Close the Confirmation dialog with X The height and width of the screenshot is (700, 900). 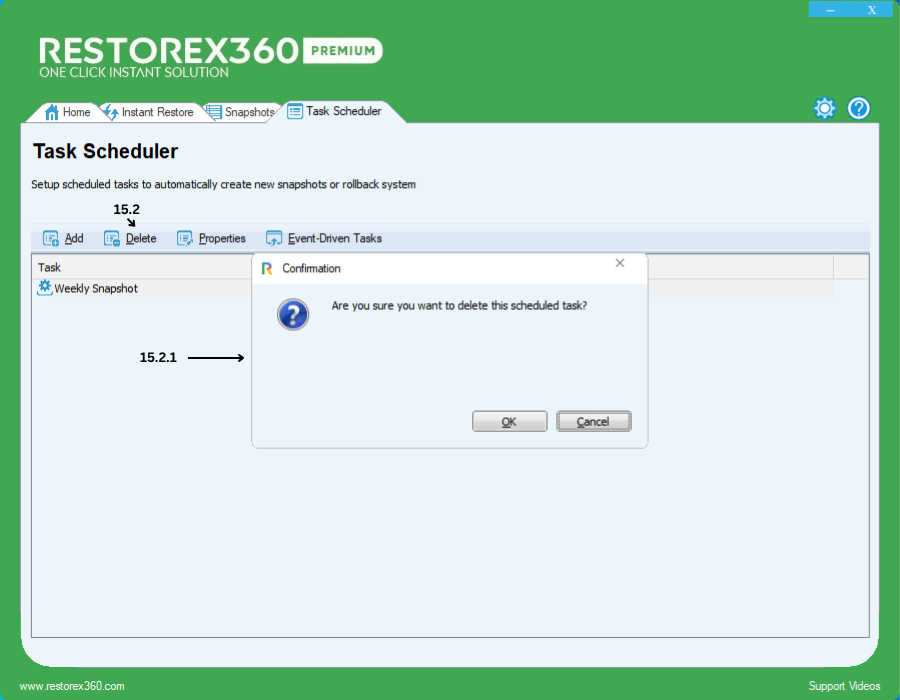(620, 264)
